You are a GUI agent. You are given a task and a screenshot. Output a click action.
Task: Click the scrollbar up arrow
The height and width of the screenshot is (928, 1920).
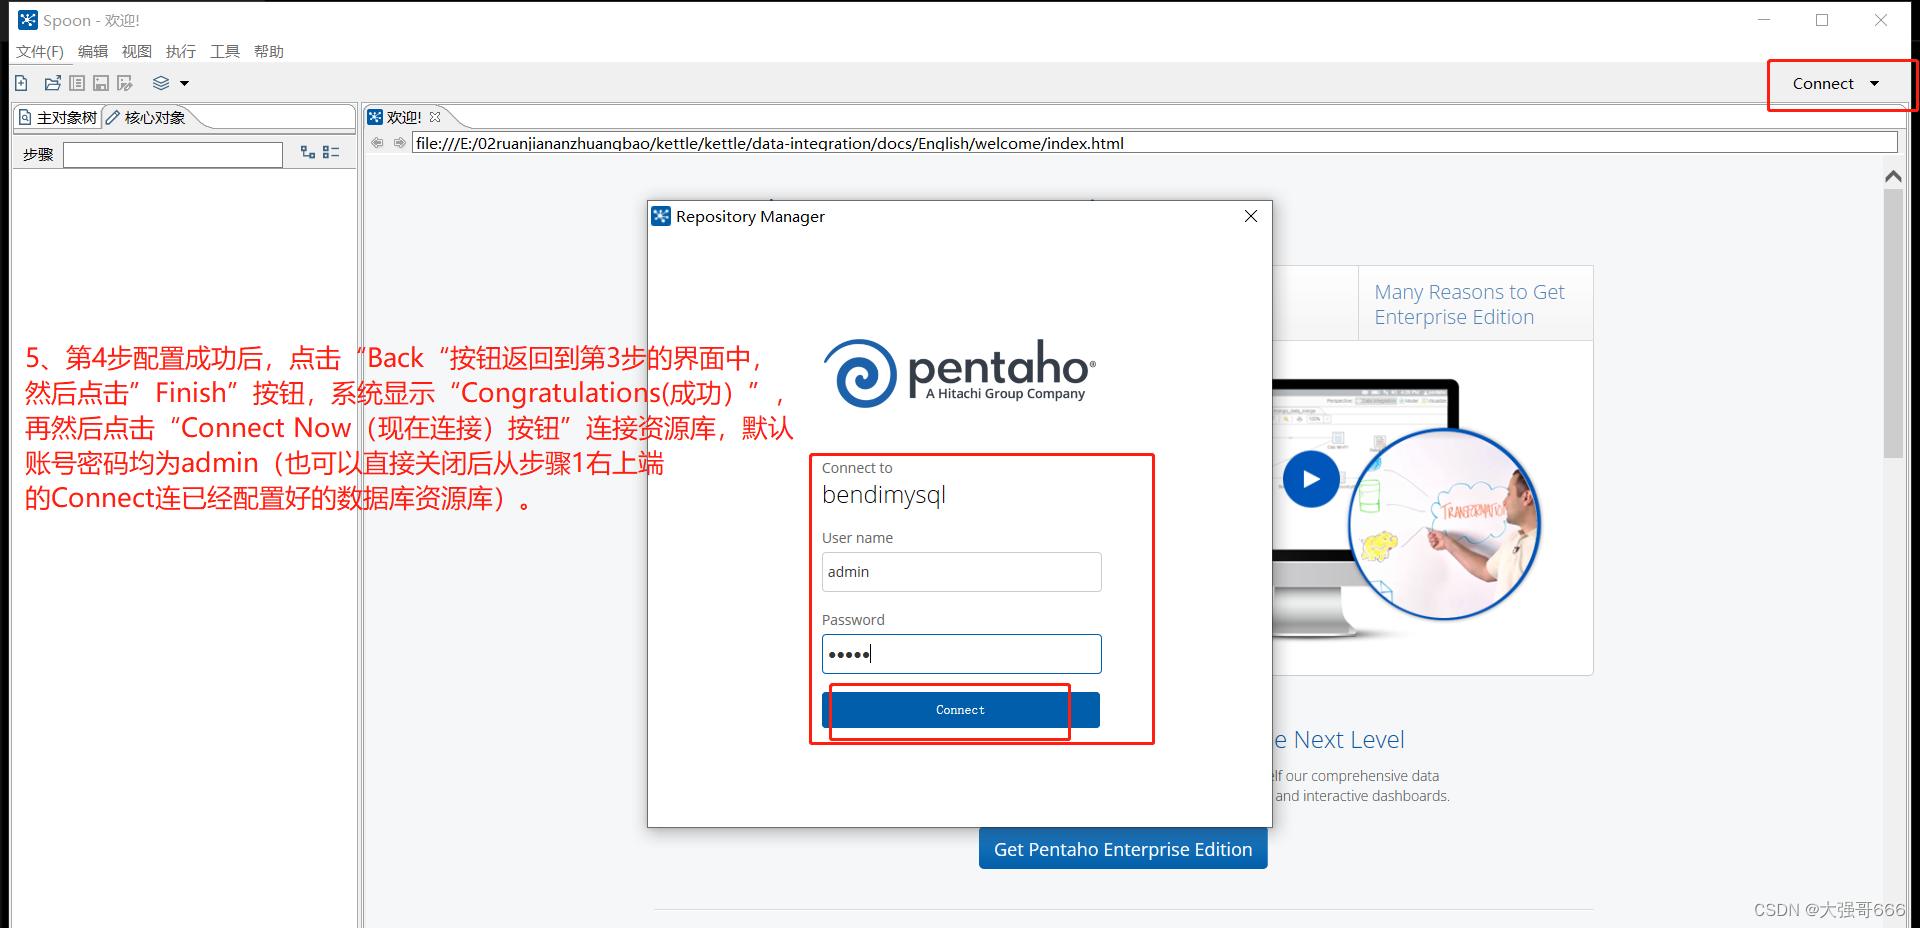point(1893,176)
